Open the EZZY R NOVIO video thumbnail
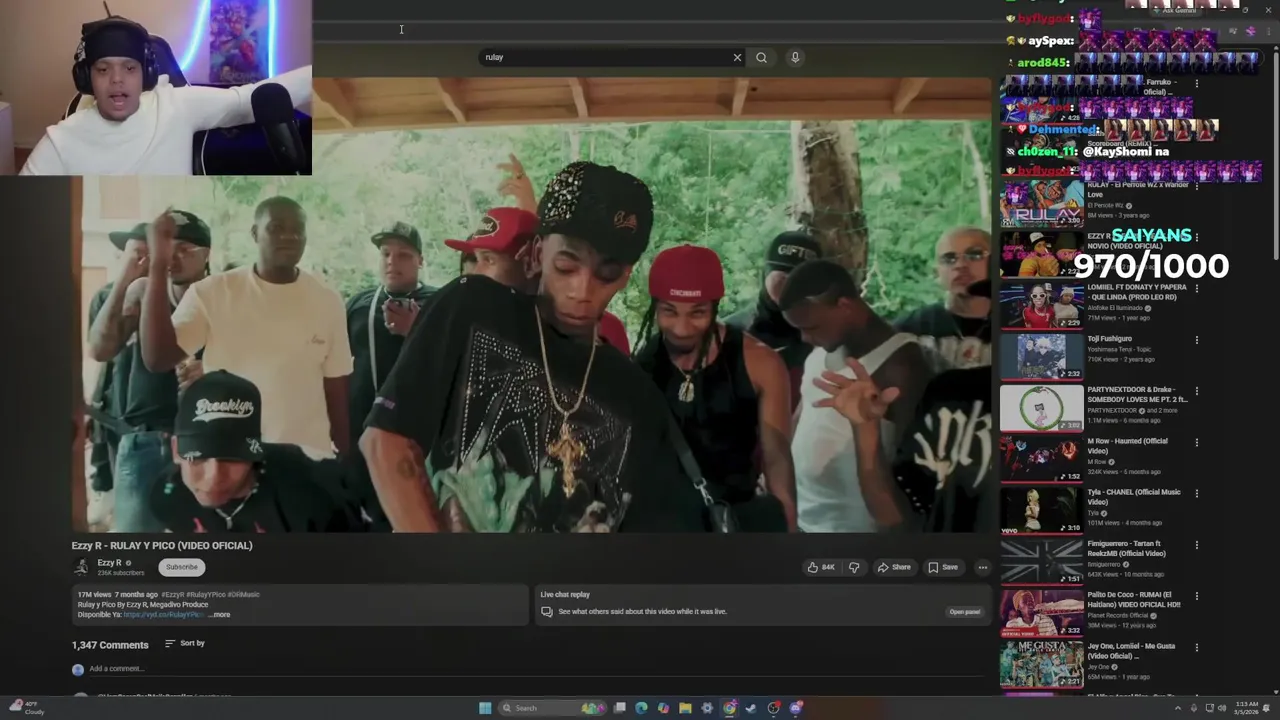Image resolution: width=1280 pixels, height=720 pixels. point(1042,254)
